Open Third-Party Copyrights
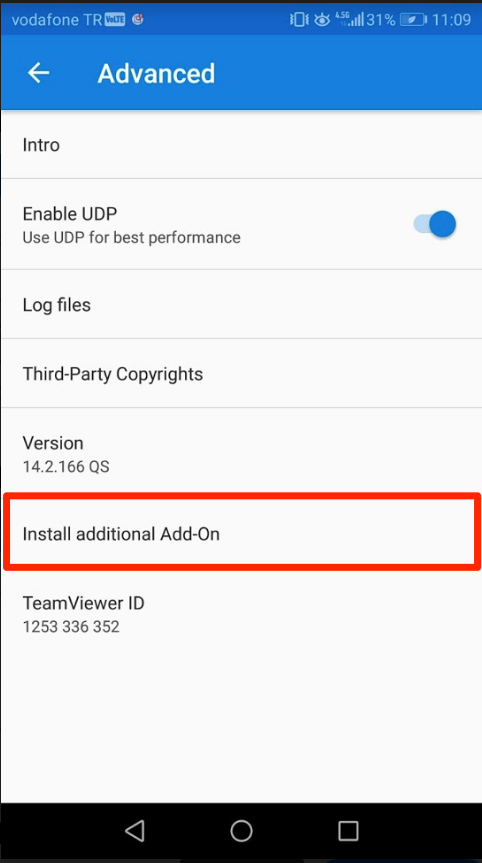Screen dimensions: 482x863 [x=241, y=374]
